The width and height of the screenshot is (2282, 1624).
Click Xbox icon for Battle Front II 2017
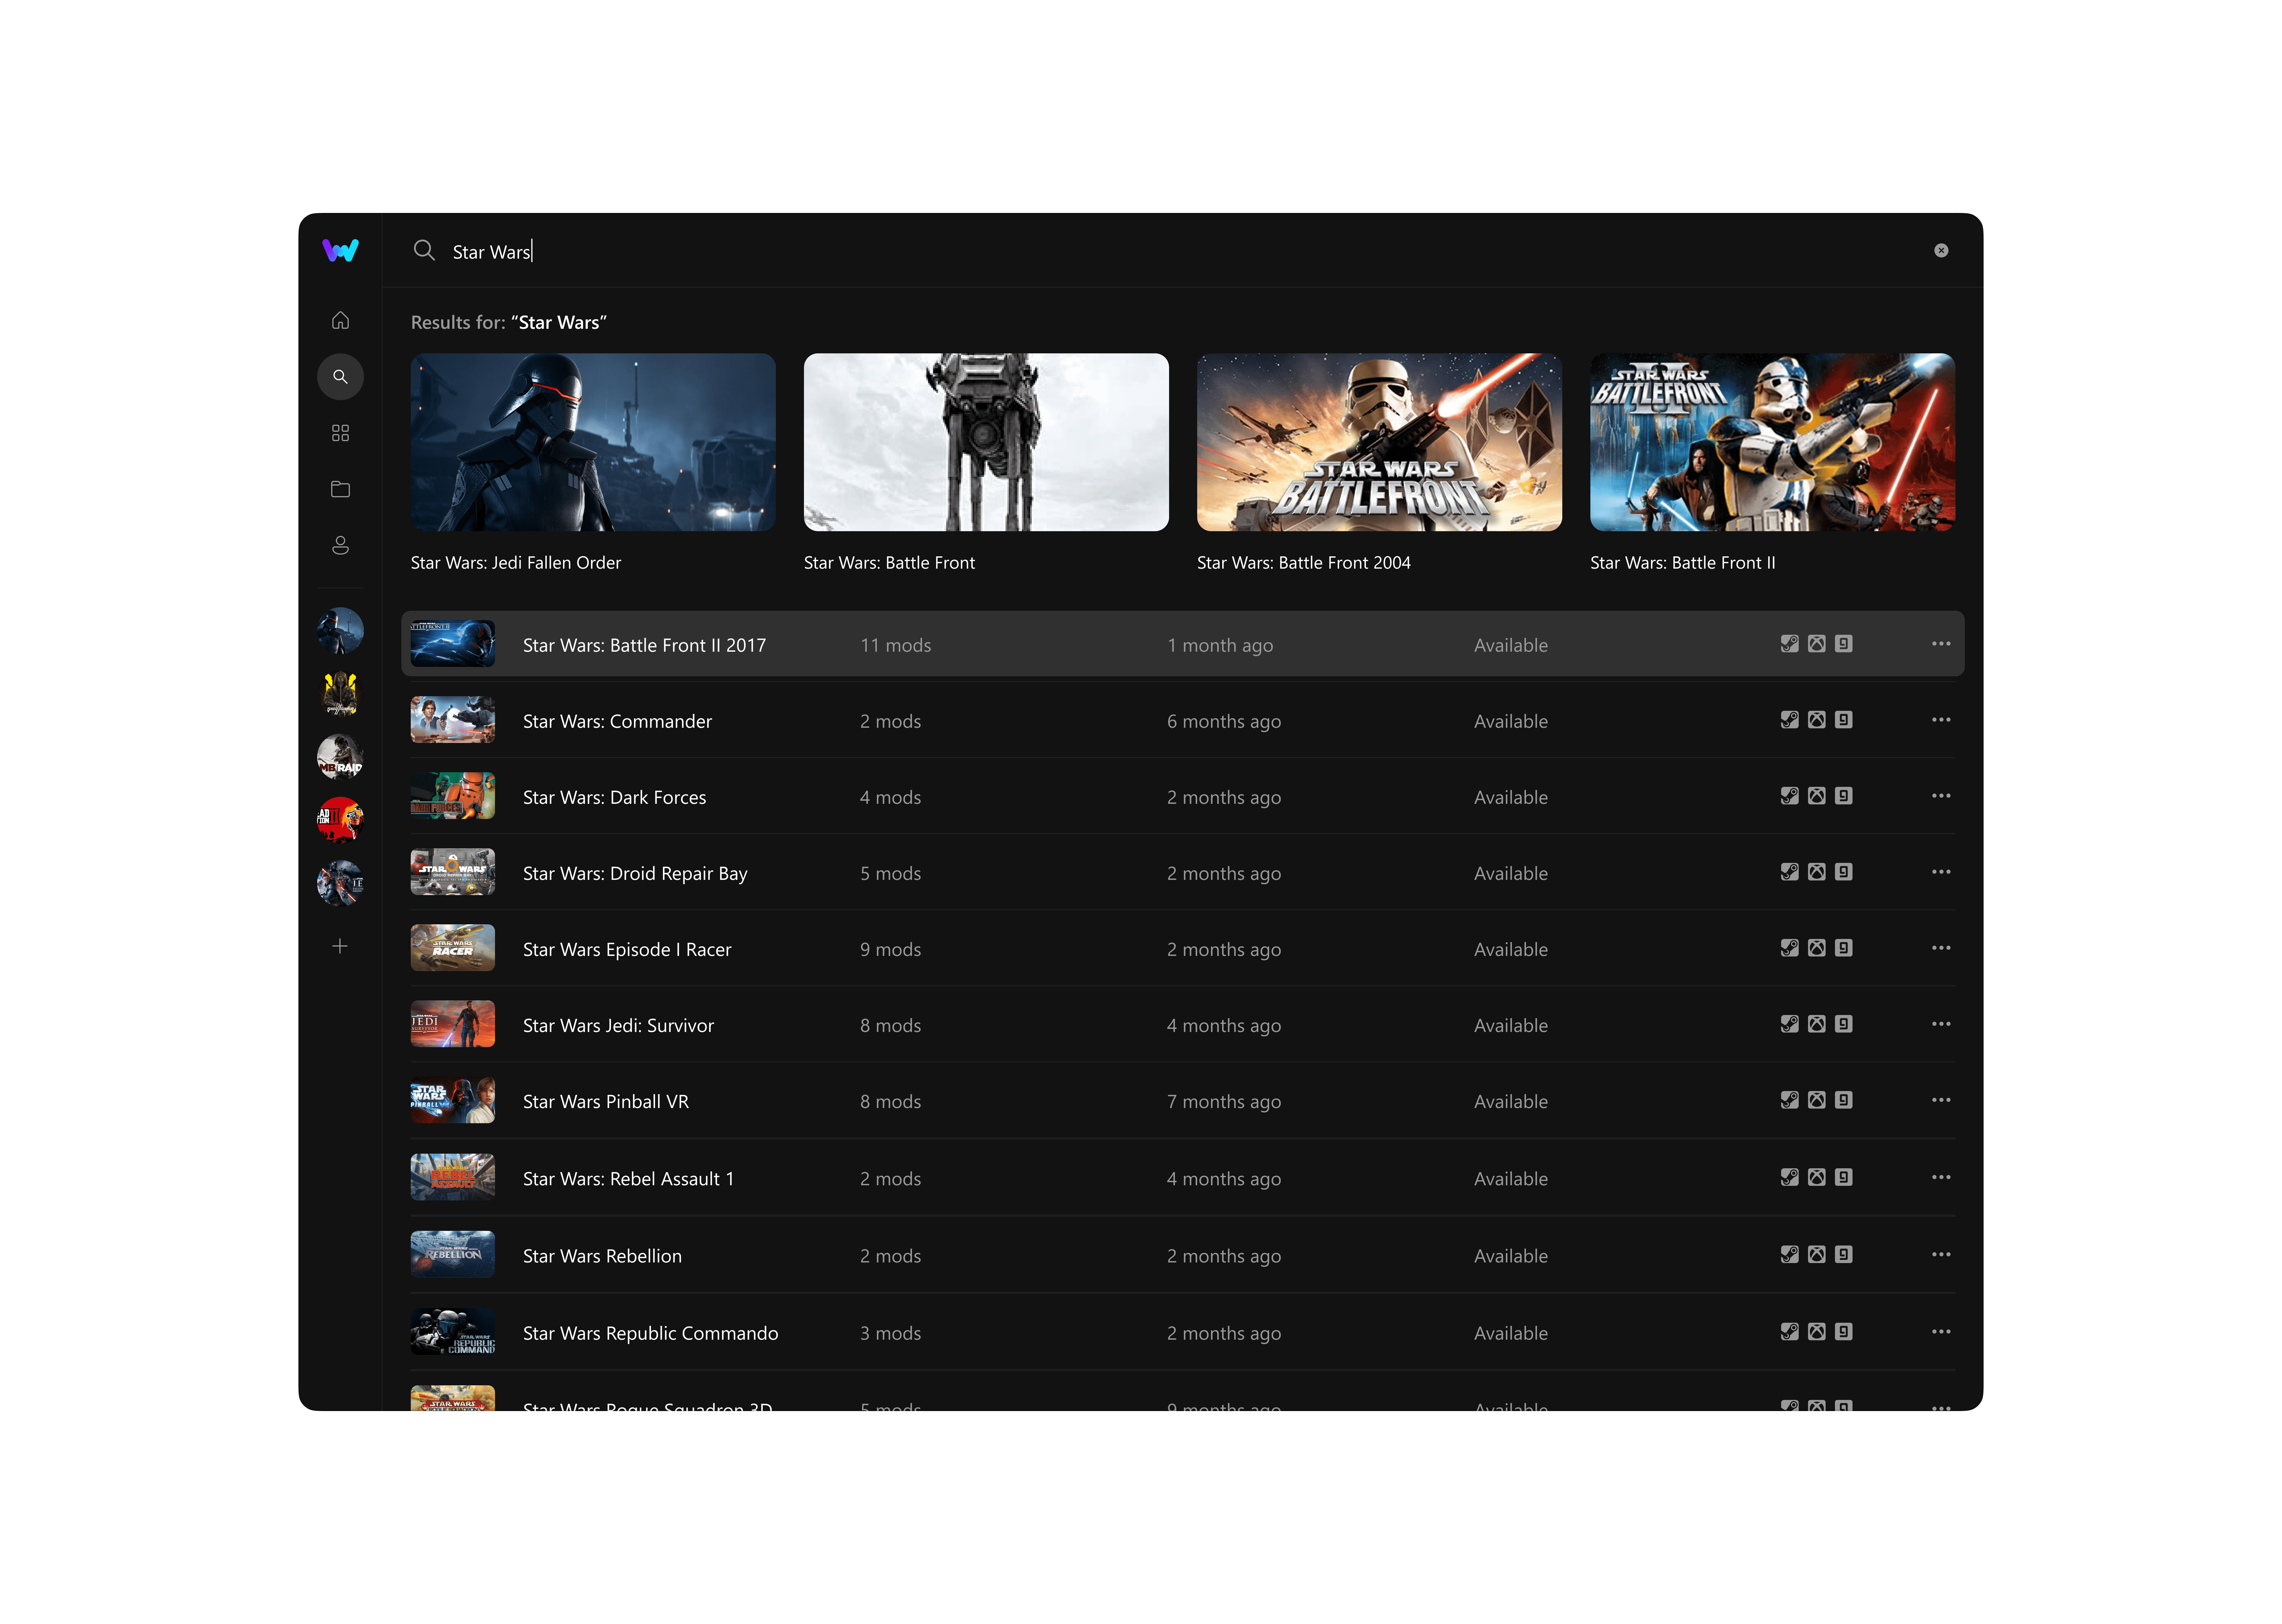(1817, 644)
